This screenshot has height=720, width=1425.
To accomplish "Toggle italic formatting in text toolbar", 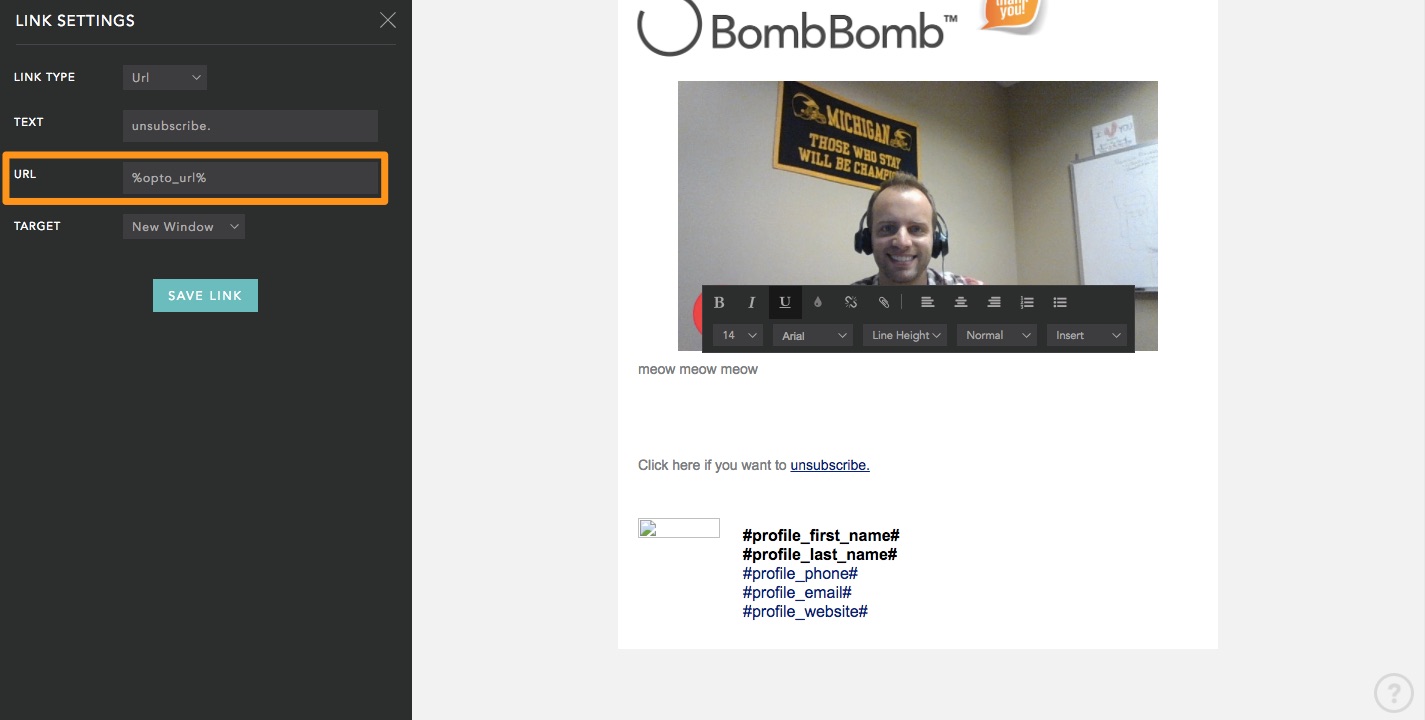I will (x=752, y=302).
